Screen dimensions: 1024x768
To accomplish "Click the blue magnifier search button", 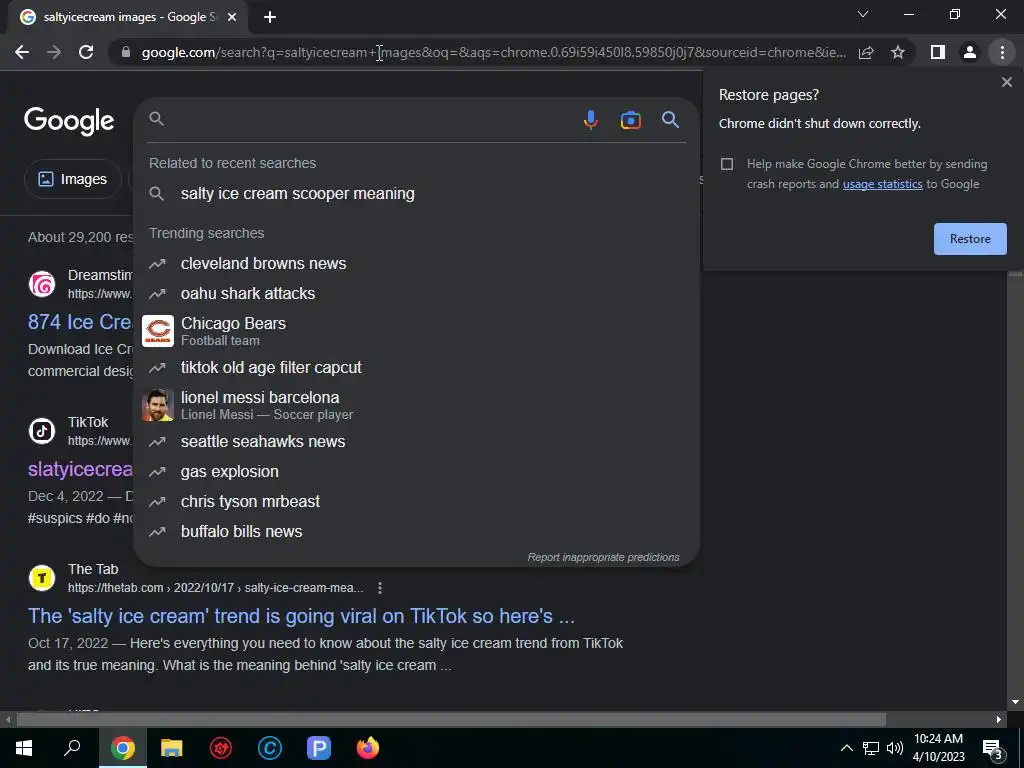I will (670, 120).
